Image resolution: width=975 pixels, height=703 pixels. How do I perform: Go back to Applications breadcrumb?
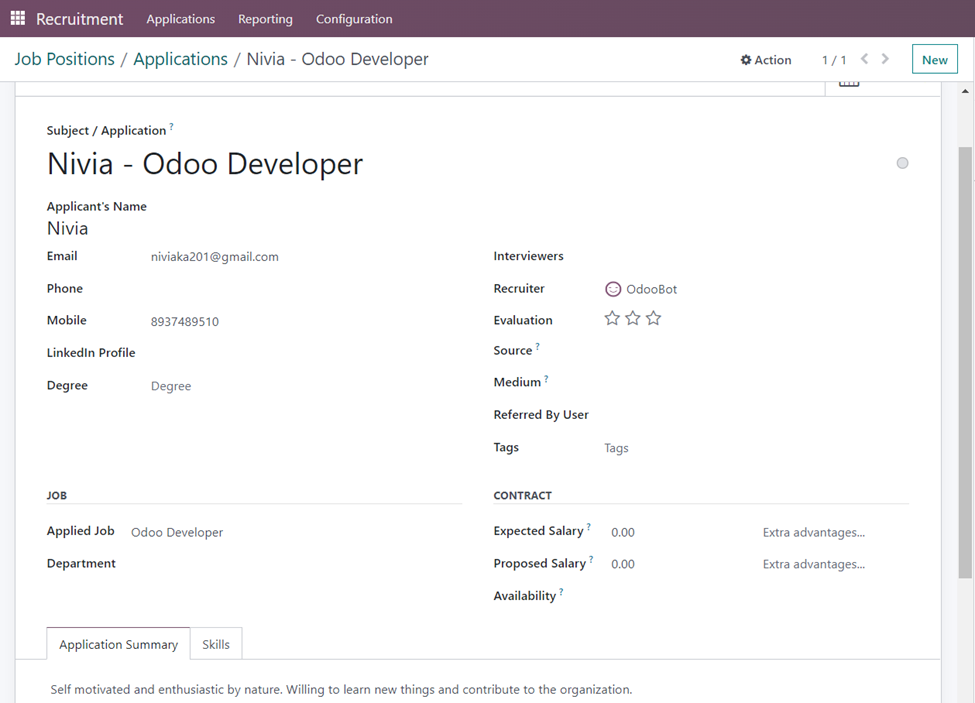[x=180, y=59]
